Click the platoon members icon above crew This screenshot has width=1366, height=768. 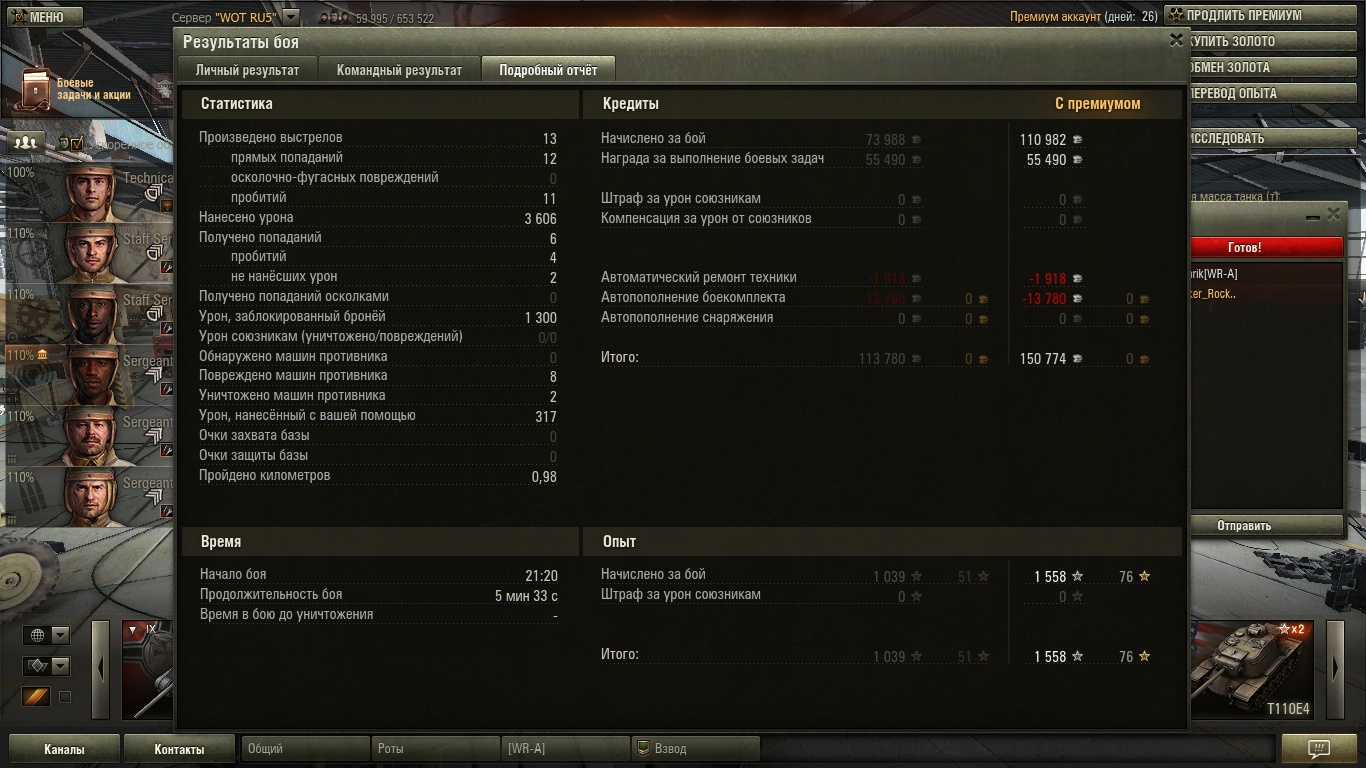[26, 142]
